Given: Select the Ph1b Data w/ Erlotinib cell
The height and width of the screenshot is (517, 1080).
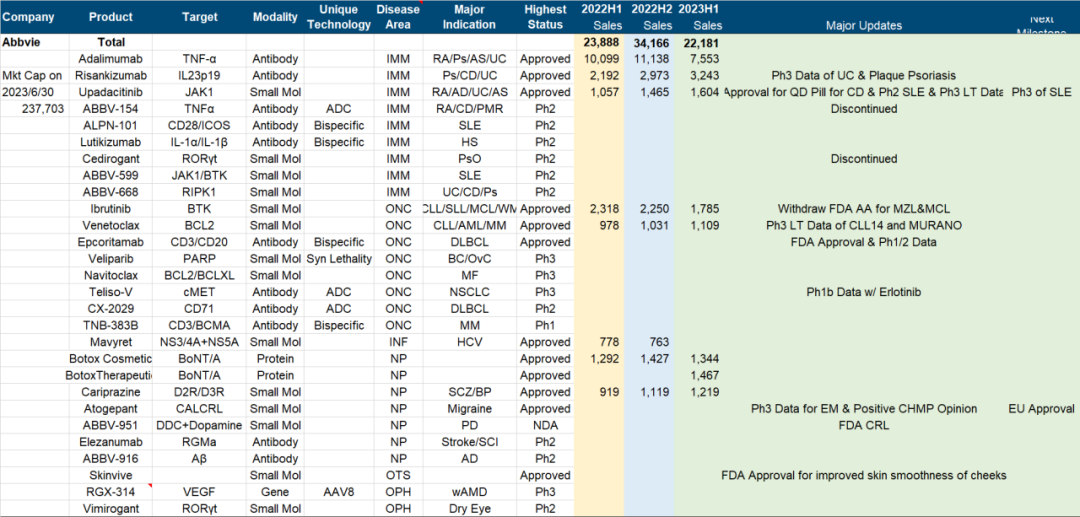Looking at the screenshot, I should pyautogui.click(x=864, y=292).
